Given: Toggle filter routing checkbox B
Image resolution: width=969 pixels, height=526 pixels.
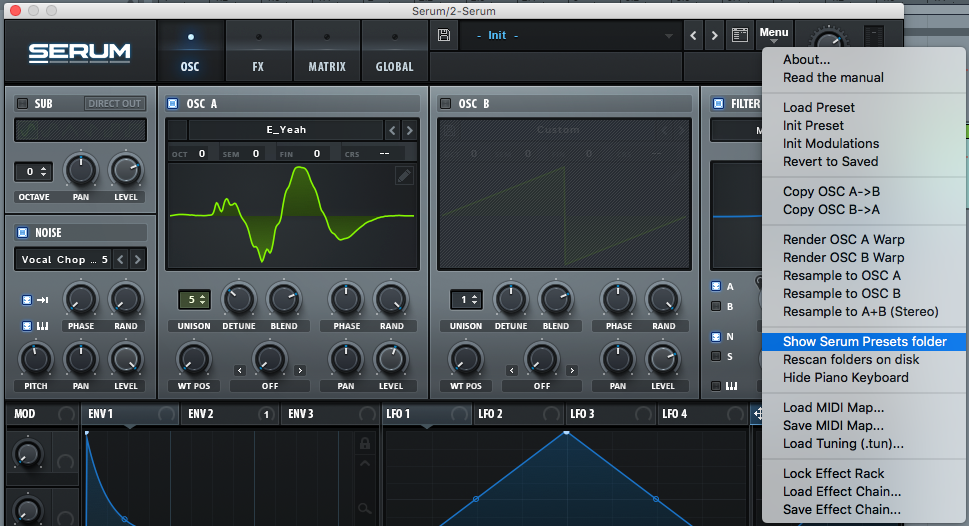Looking at the screenshot, I should click(716, 306).
